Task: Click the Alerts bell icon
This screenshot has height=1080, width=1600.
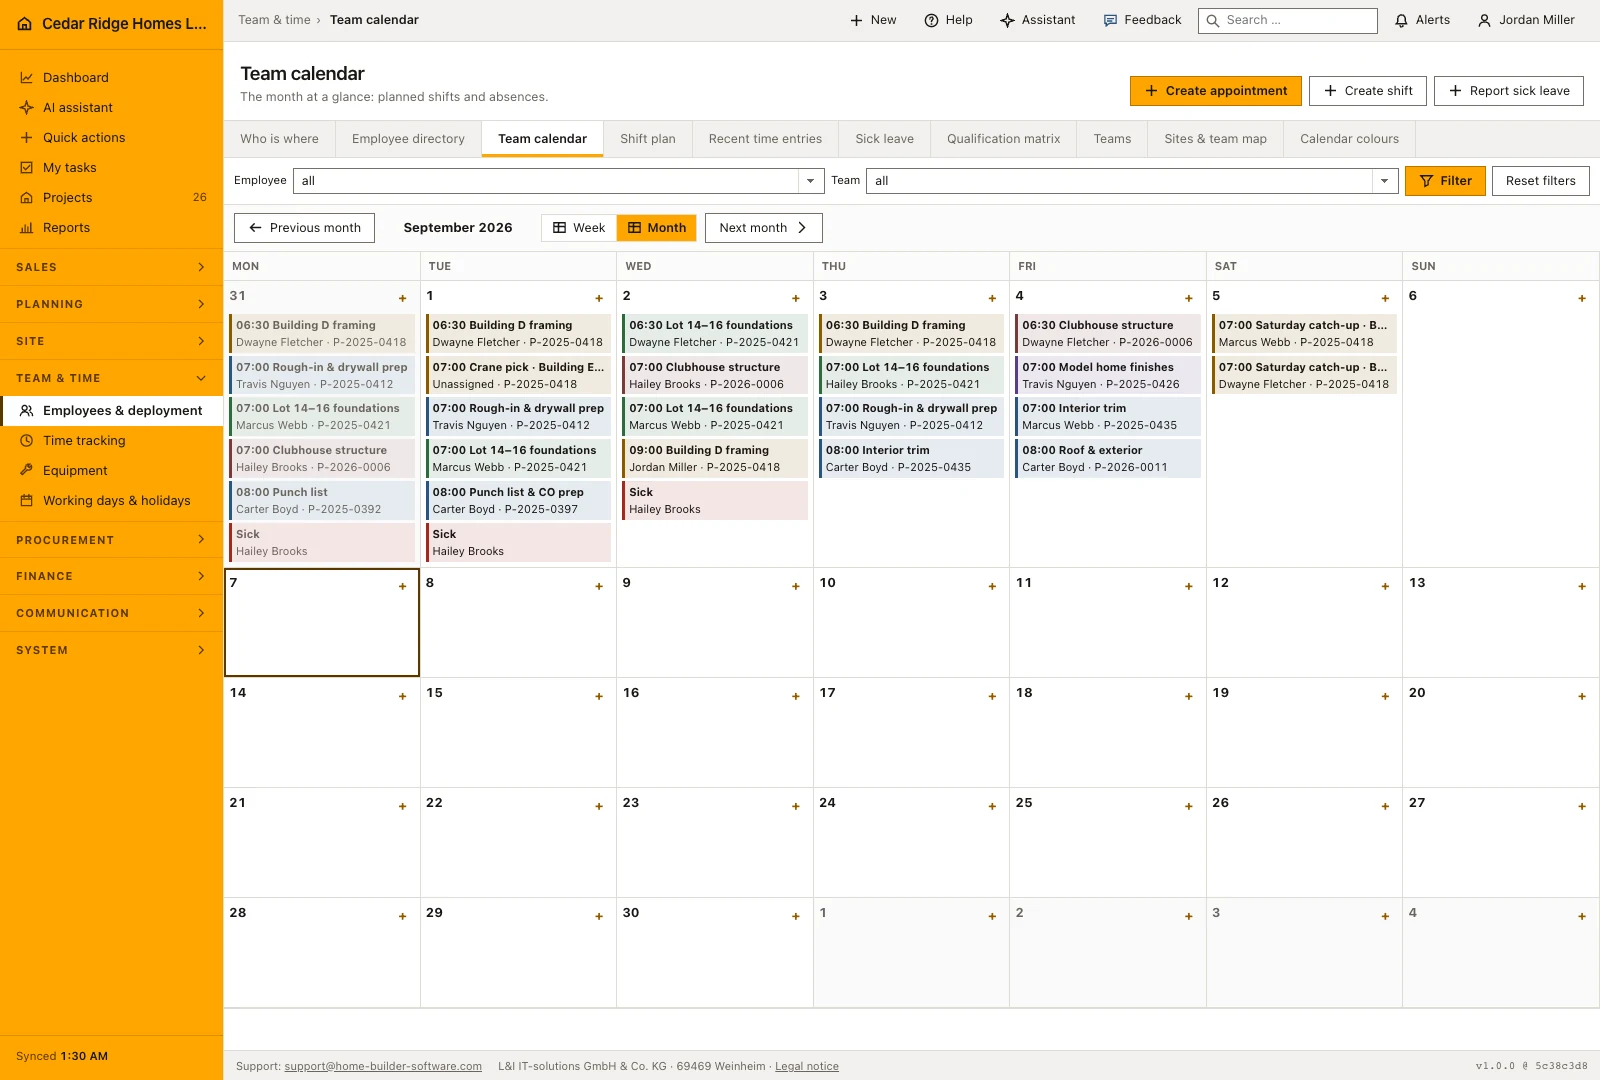Action: [x=1402, y=20]
